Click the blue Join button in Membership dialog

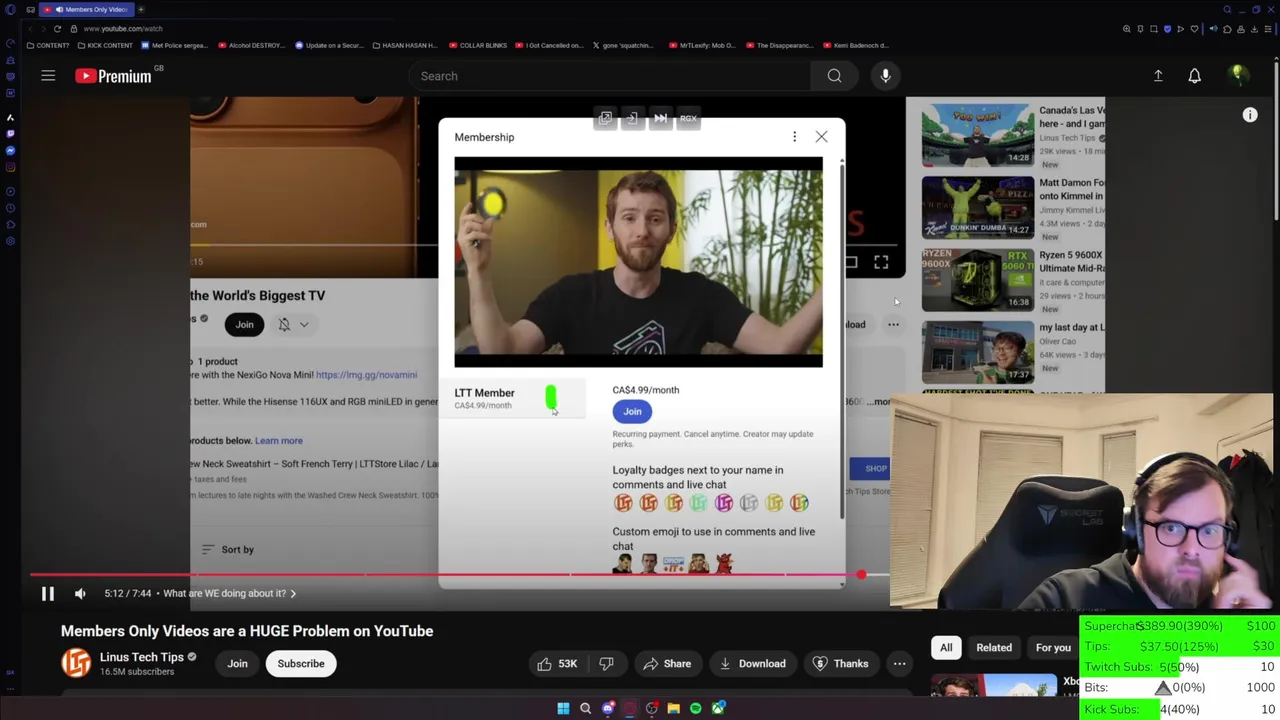[632, 411]
